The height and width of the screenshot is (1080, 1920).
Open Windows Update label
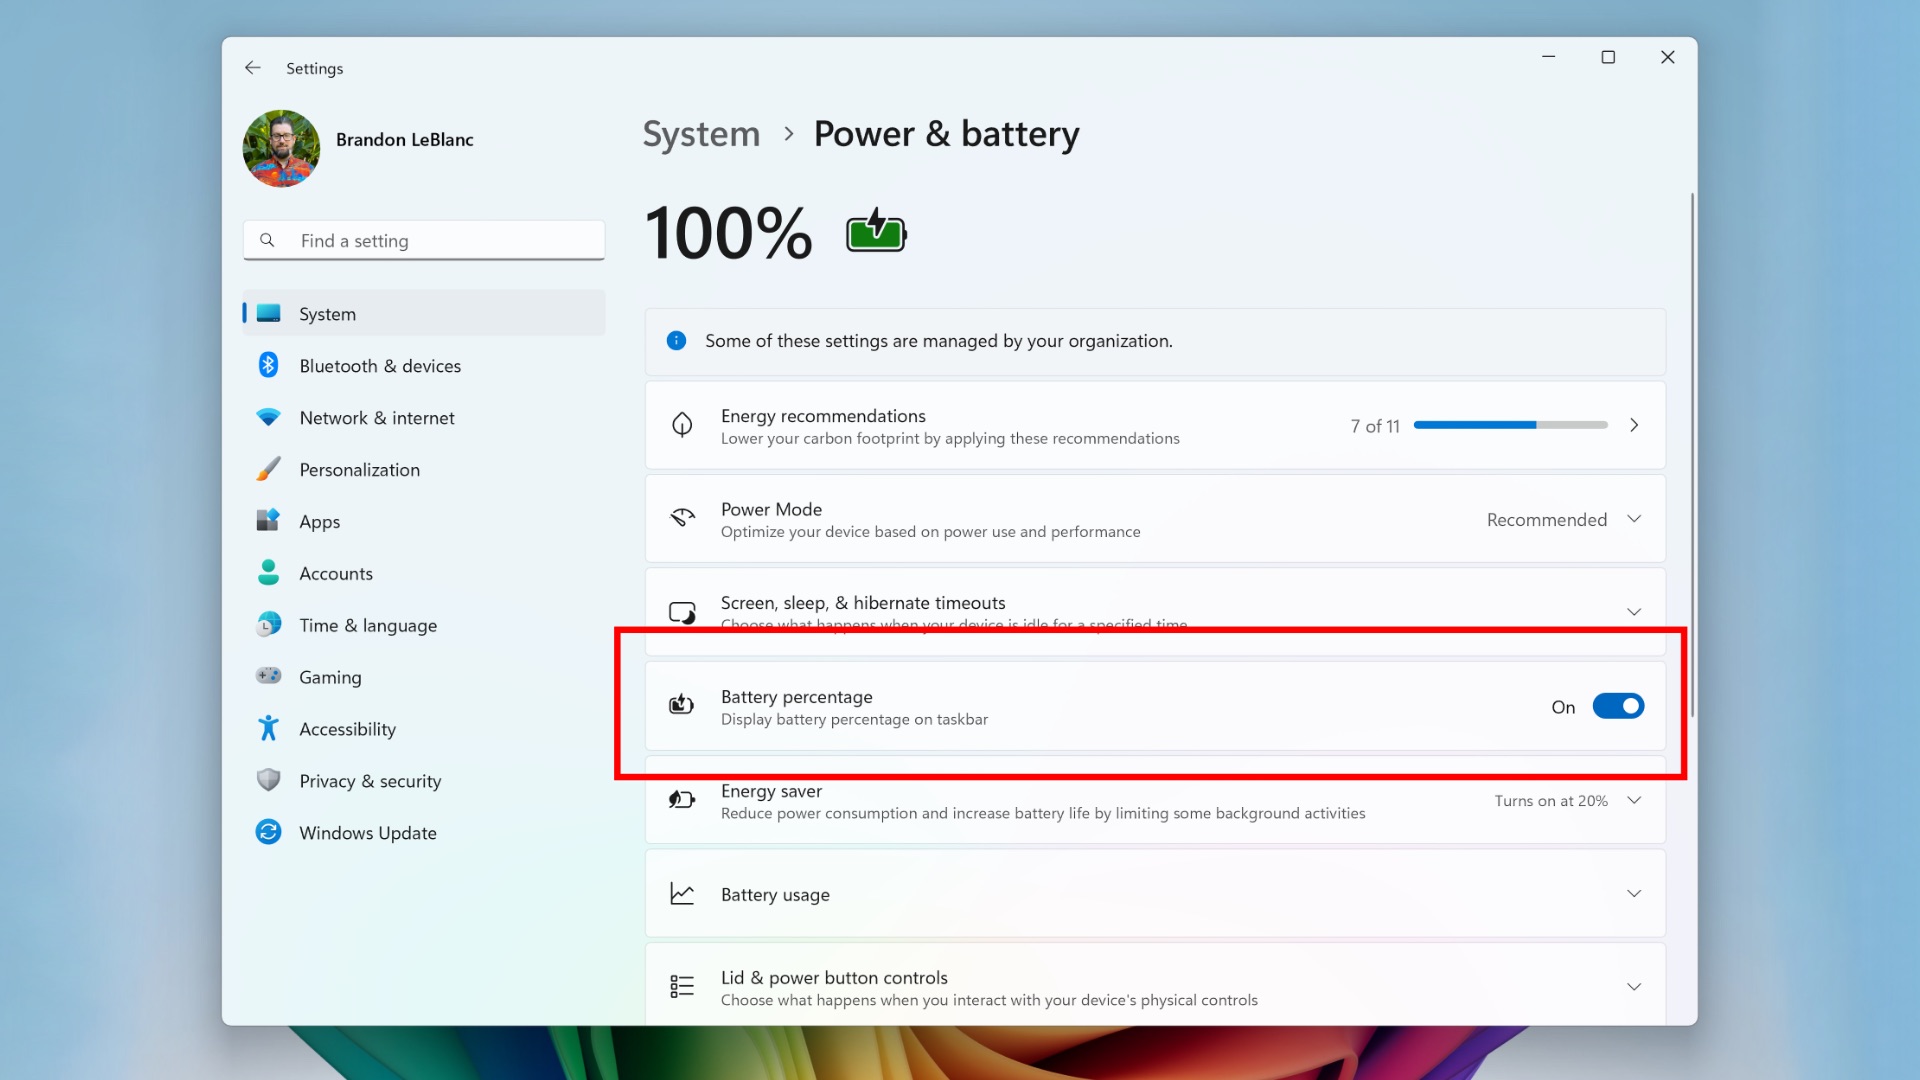[x=367, y=833]
